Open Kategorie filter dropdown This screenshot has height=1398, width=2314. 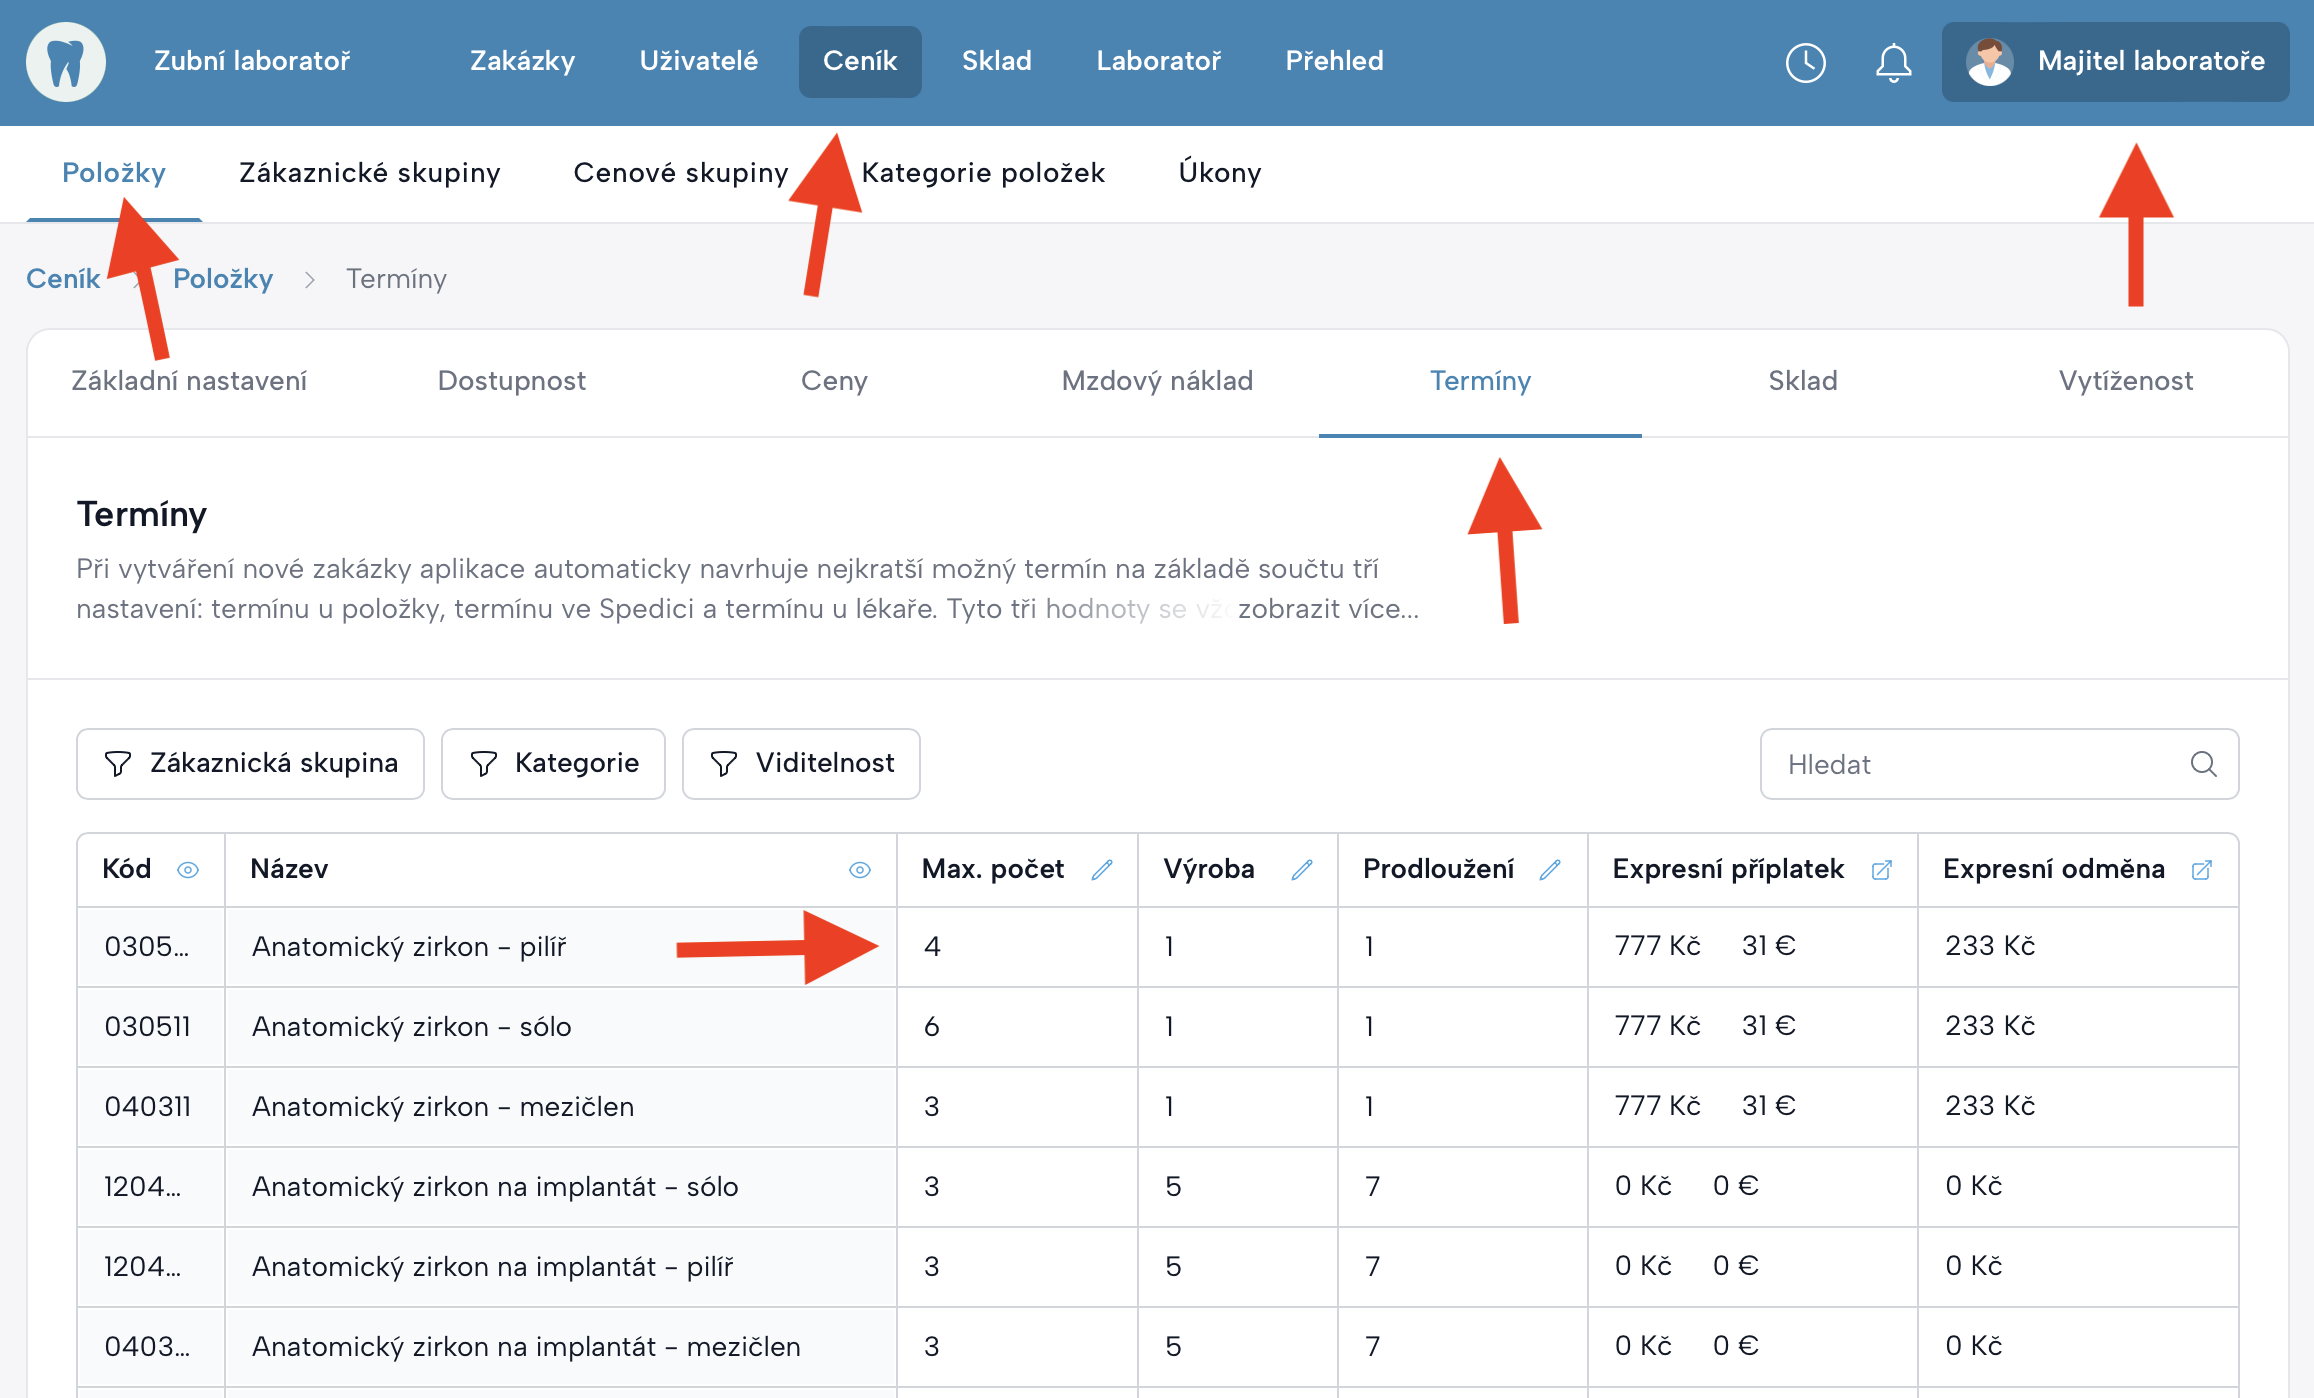553,764
